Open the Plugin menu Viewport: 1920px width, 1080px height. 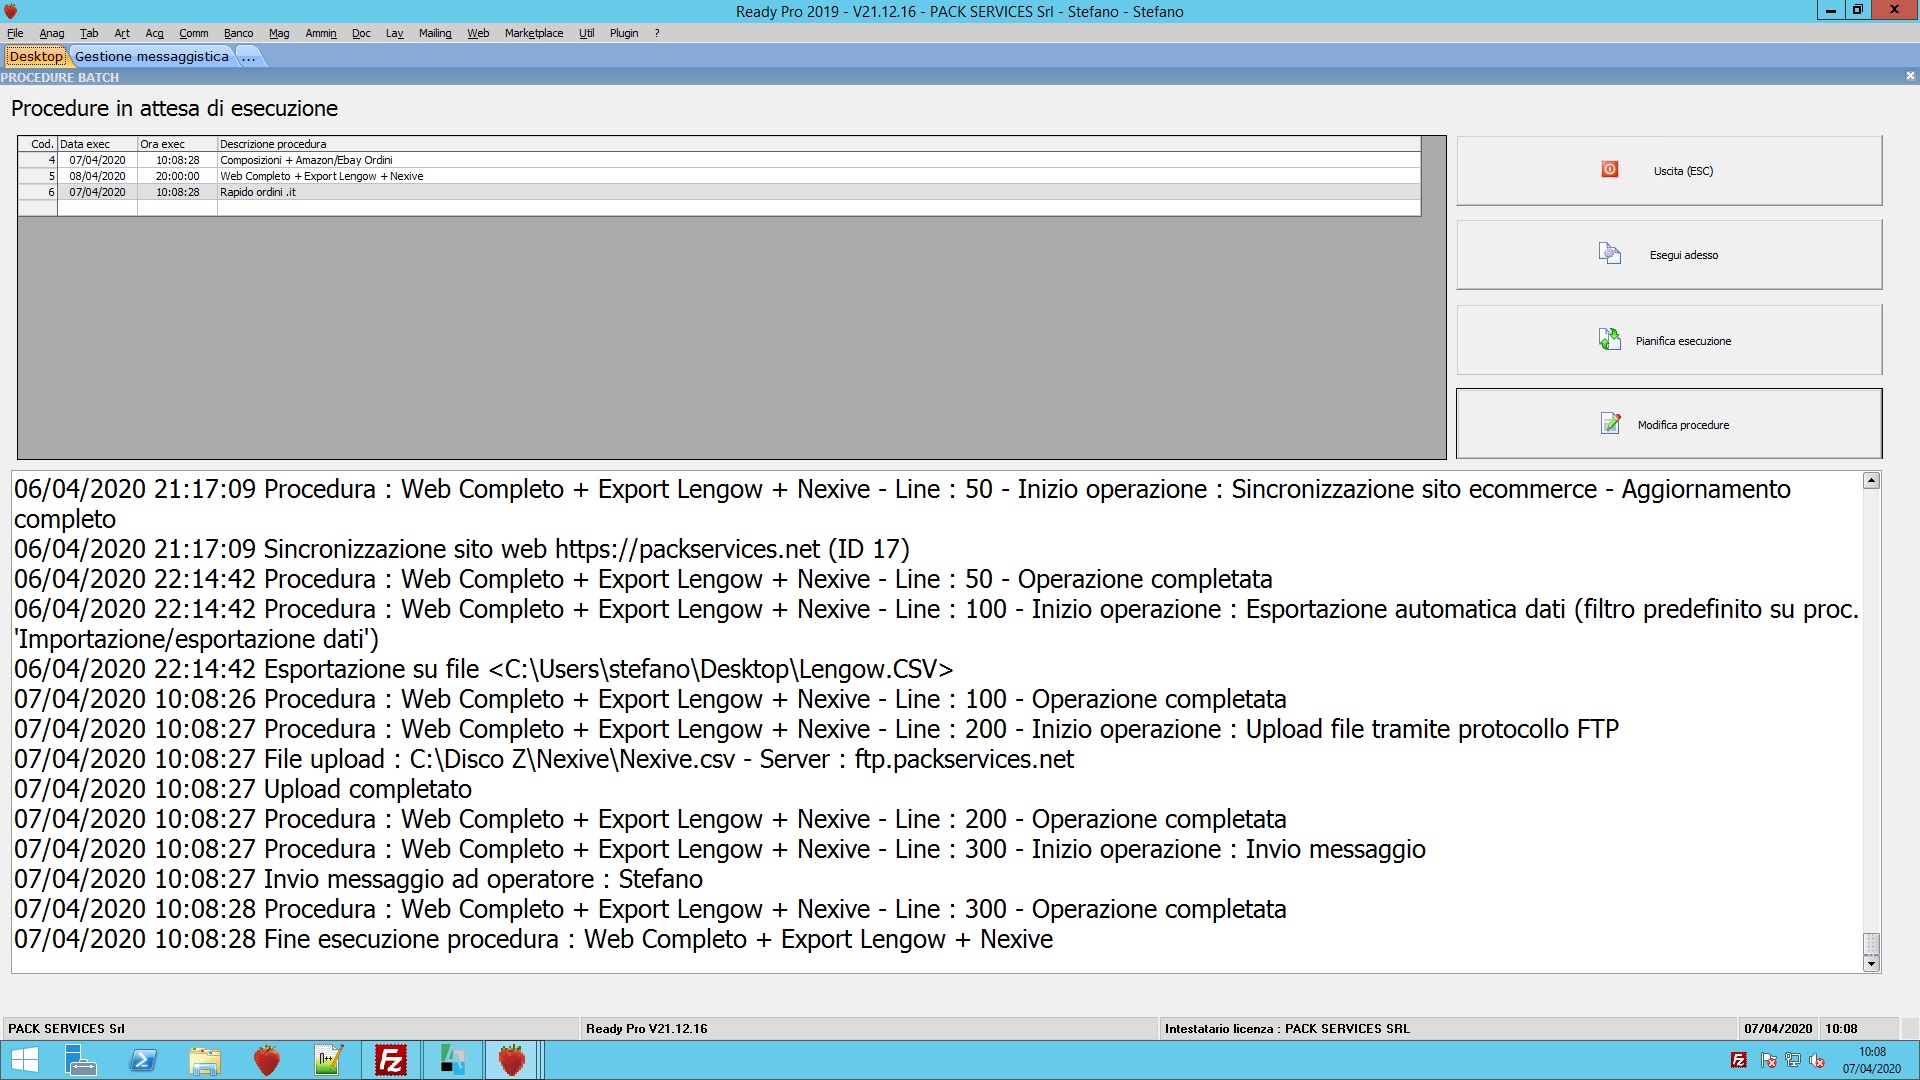[x=624, y=33]
